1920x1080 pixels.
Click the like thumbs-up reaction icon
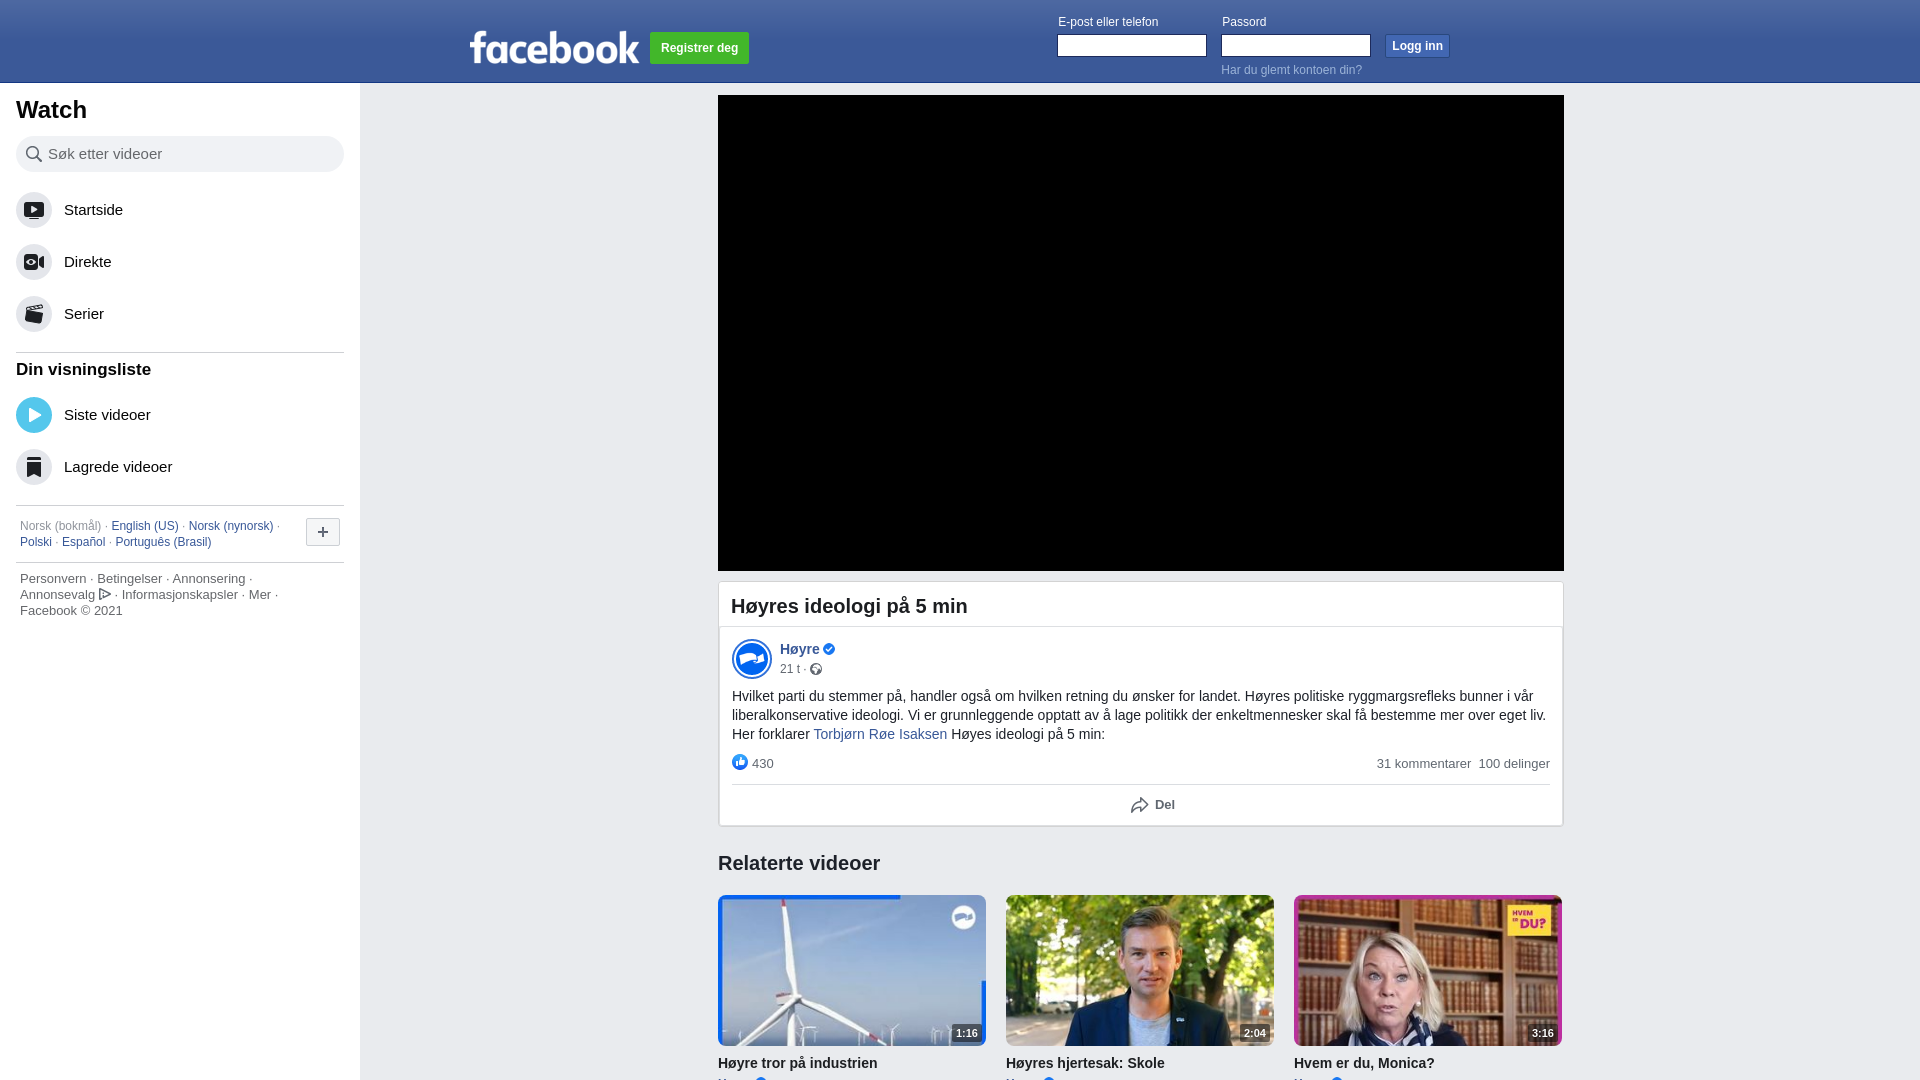(x=740, y=762)
